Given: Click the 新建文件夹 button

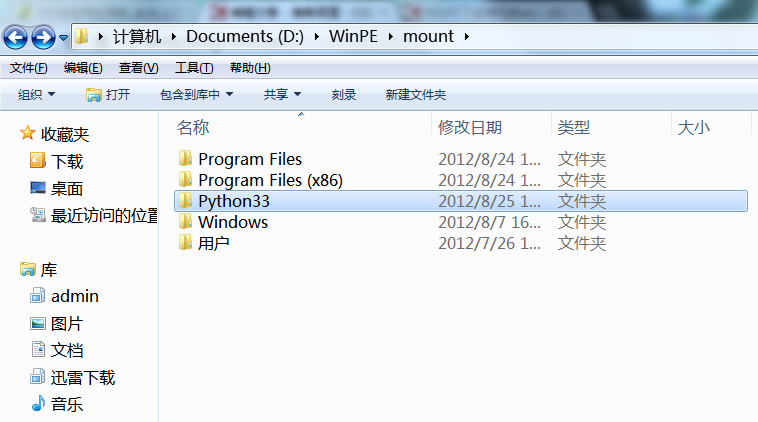Looking at the screenshot, I should (x=416, y=95).
